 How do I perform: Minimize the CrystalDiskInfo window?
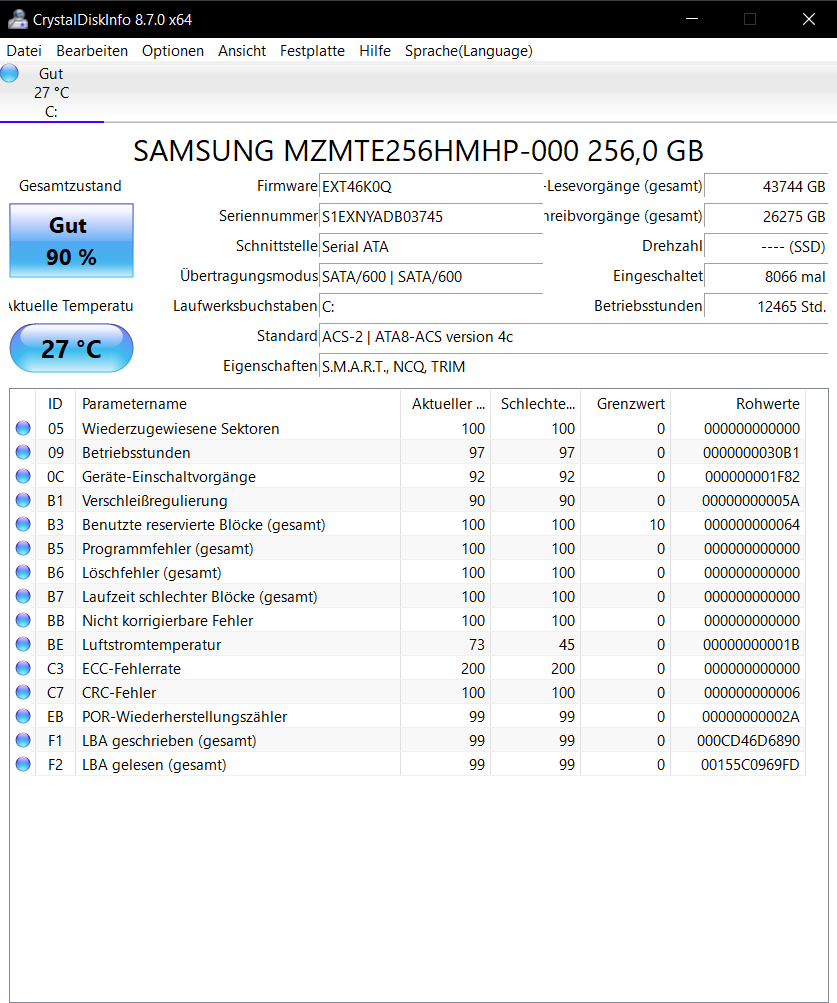692,19
